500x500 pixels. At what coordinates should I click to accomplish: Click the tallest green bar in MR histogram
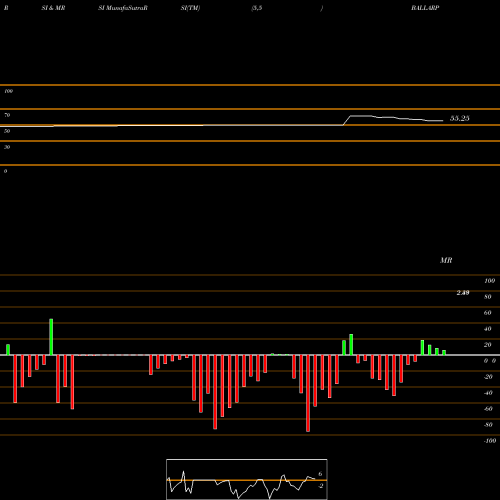click(x=51, y=337)
